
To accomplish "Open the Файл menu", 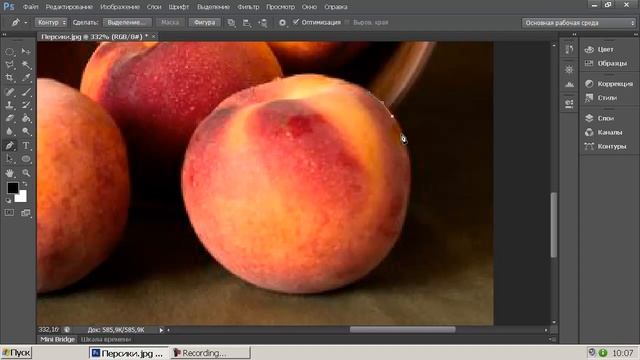I will (31, 7).
